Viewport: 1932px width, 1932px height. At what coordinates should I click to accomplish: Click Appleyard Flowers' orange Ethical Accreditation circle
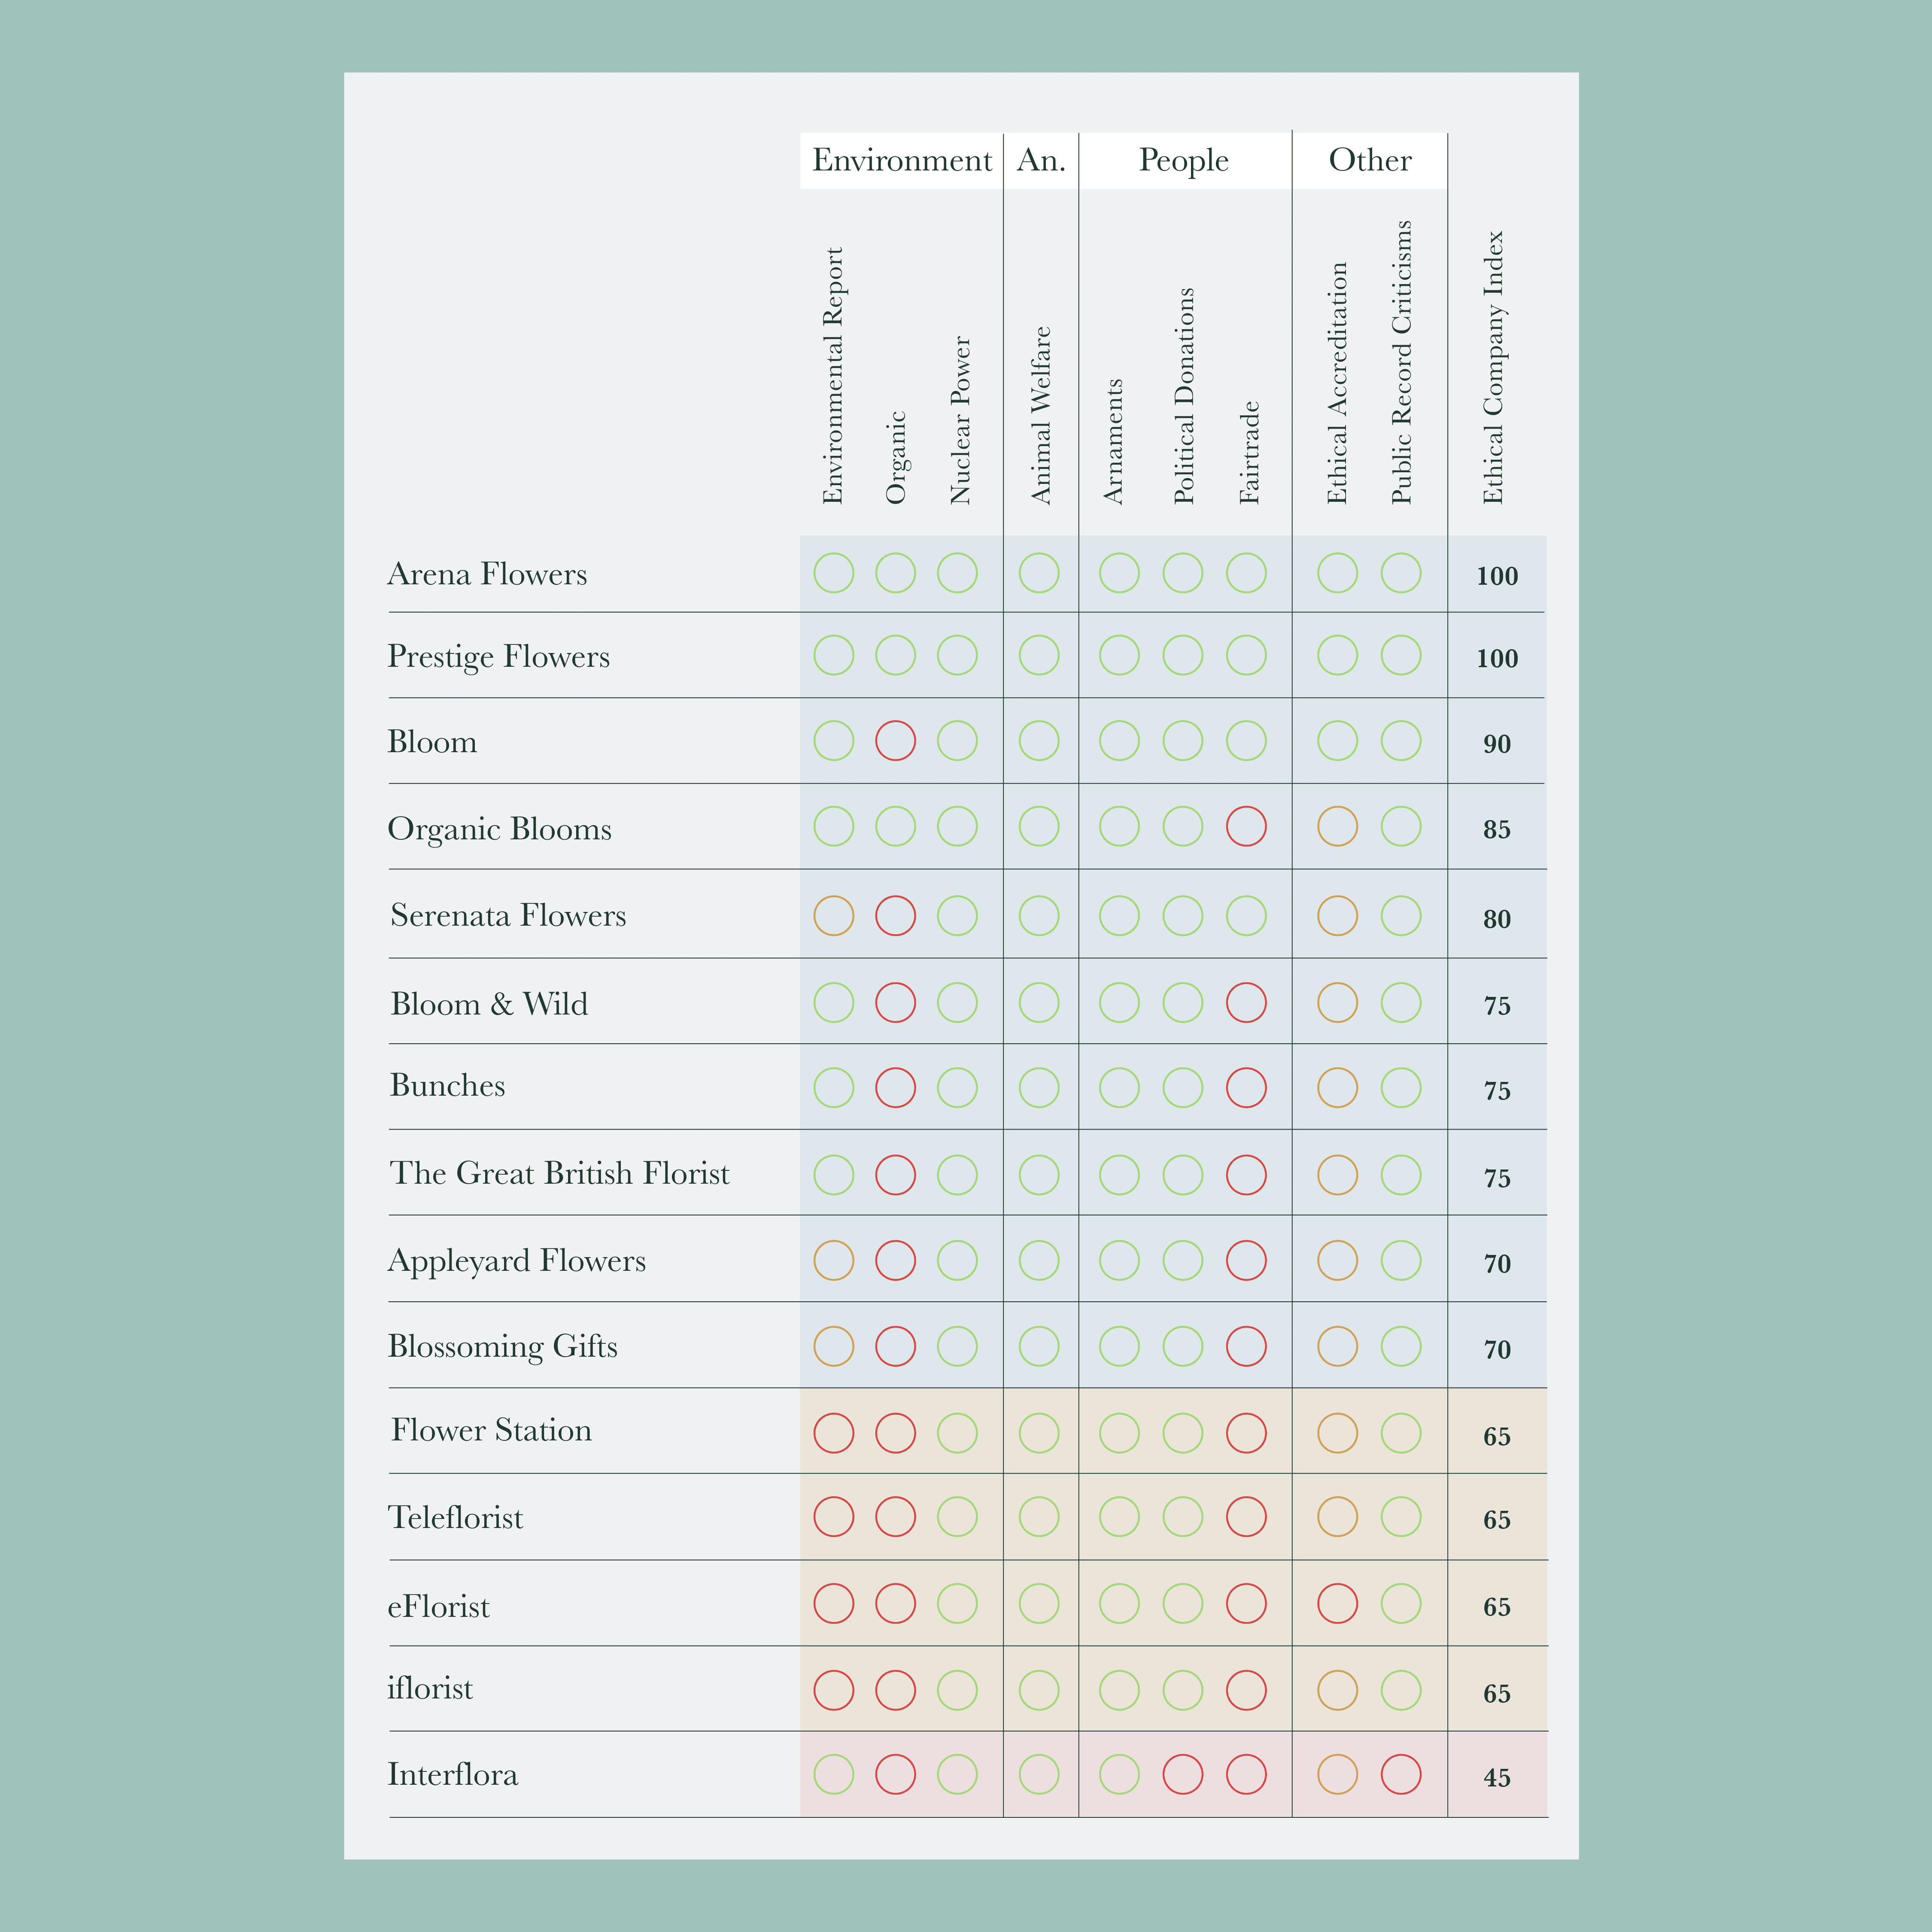tap(1337, 1260)
